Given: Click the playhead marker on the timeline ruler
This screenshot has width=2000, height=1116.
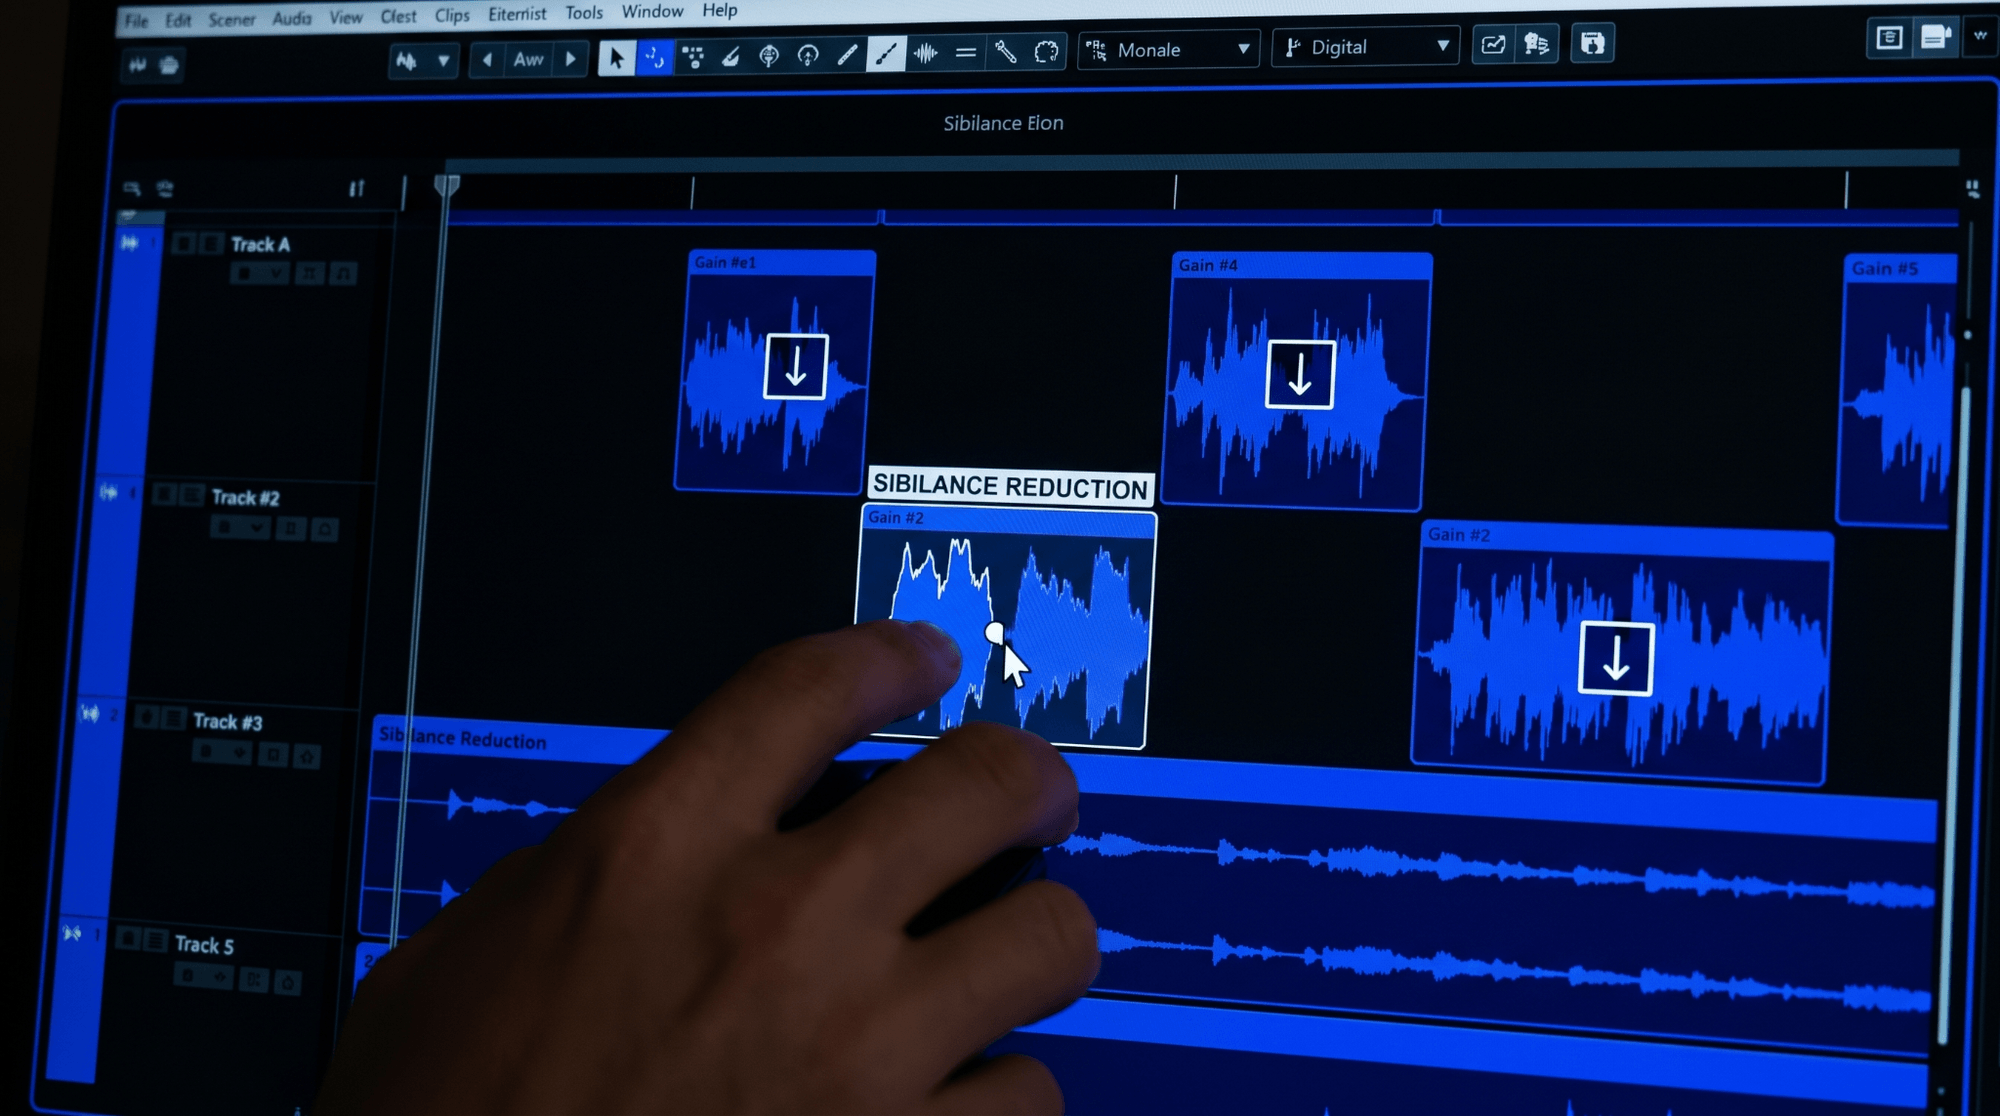Looking at the screenshot, I should click(x=447, y=185).
